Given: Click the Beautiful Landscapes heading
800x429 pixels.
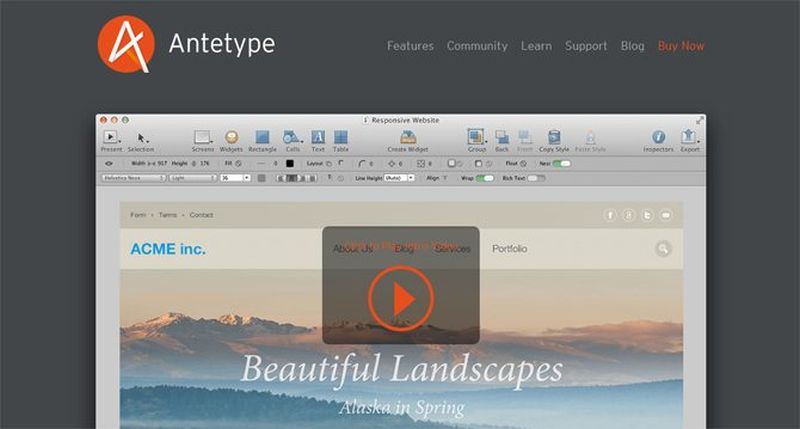Looking at the screenshot, I should [402, 369].
